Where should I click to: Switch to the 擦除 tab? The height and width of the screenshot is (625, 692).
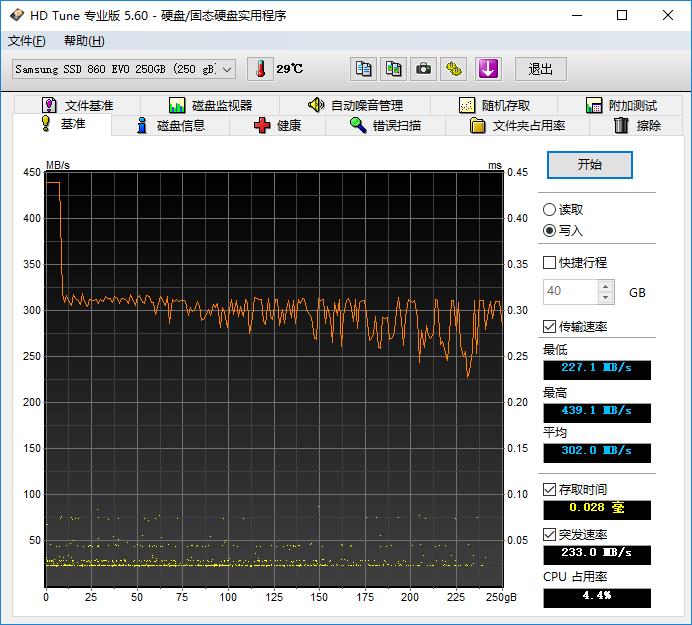(637, 125)
